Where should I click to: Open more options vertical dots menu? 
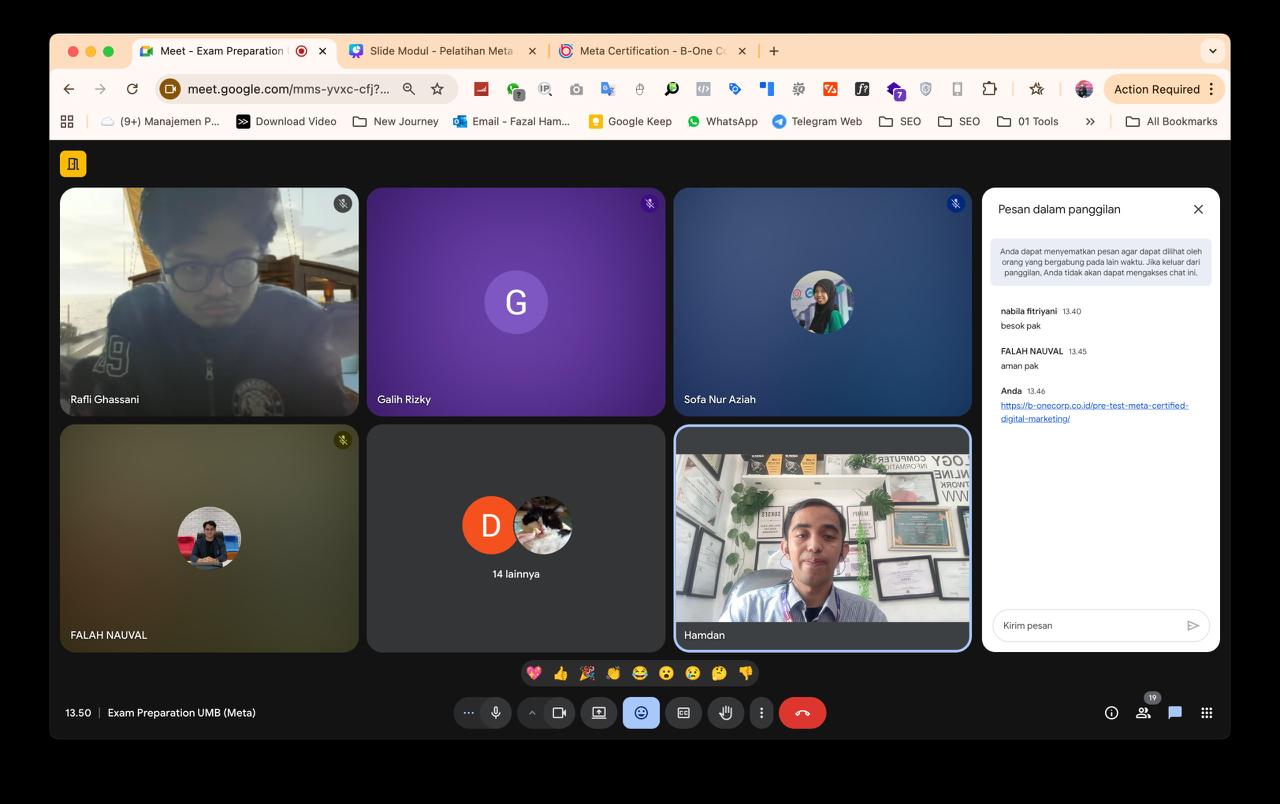(761, 713)
